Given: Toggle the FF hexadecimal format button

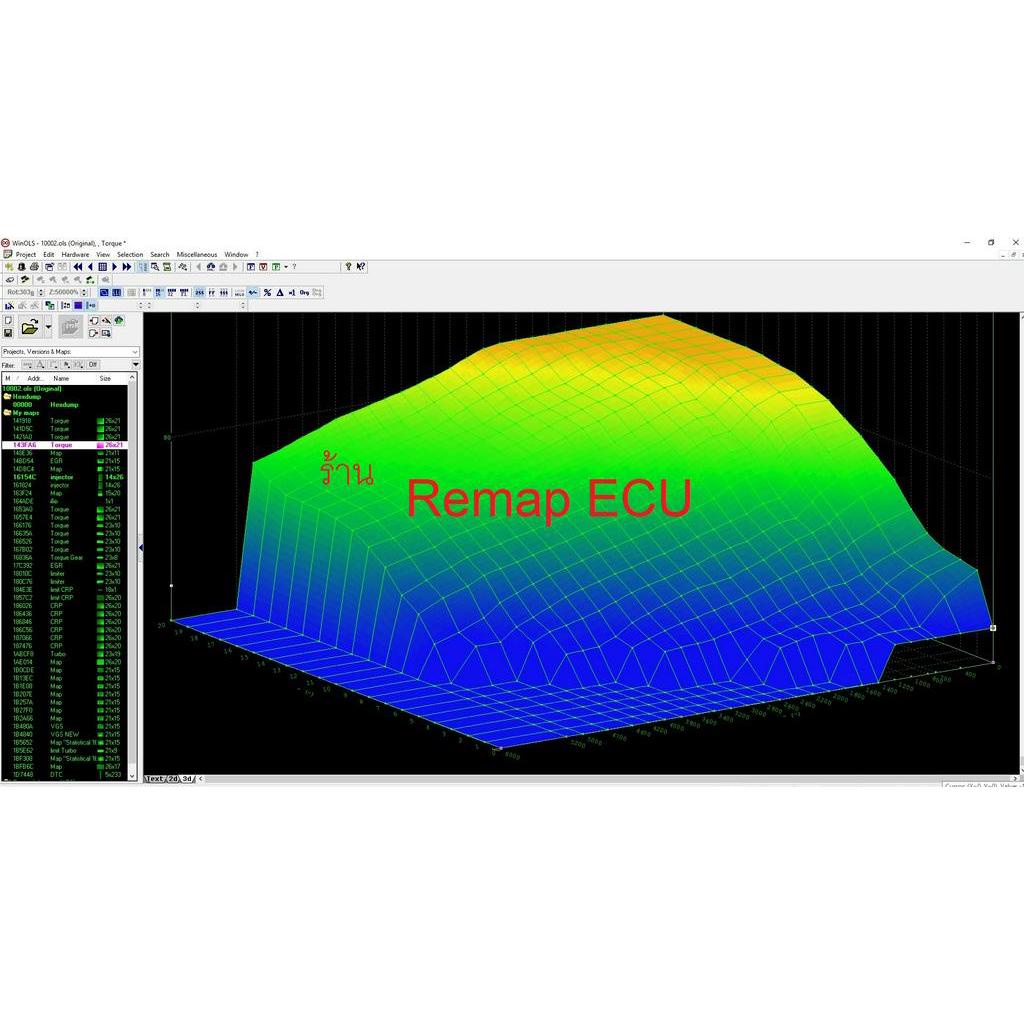Looking at the screenshot, I should [x=211, y=292].
